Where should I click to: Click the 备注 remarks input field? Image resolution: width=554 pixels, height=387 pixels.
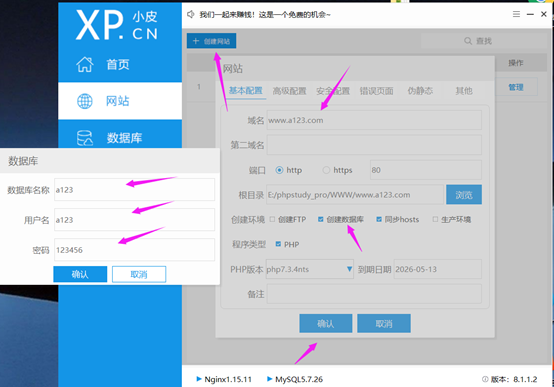pyautogui.click(x=374, y=294)
